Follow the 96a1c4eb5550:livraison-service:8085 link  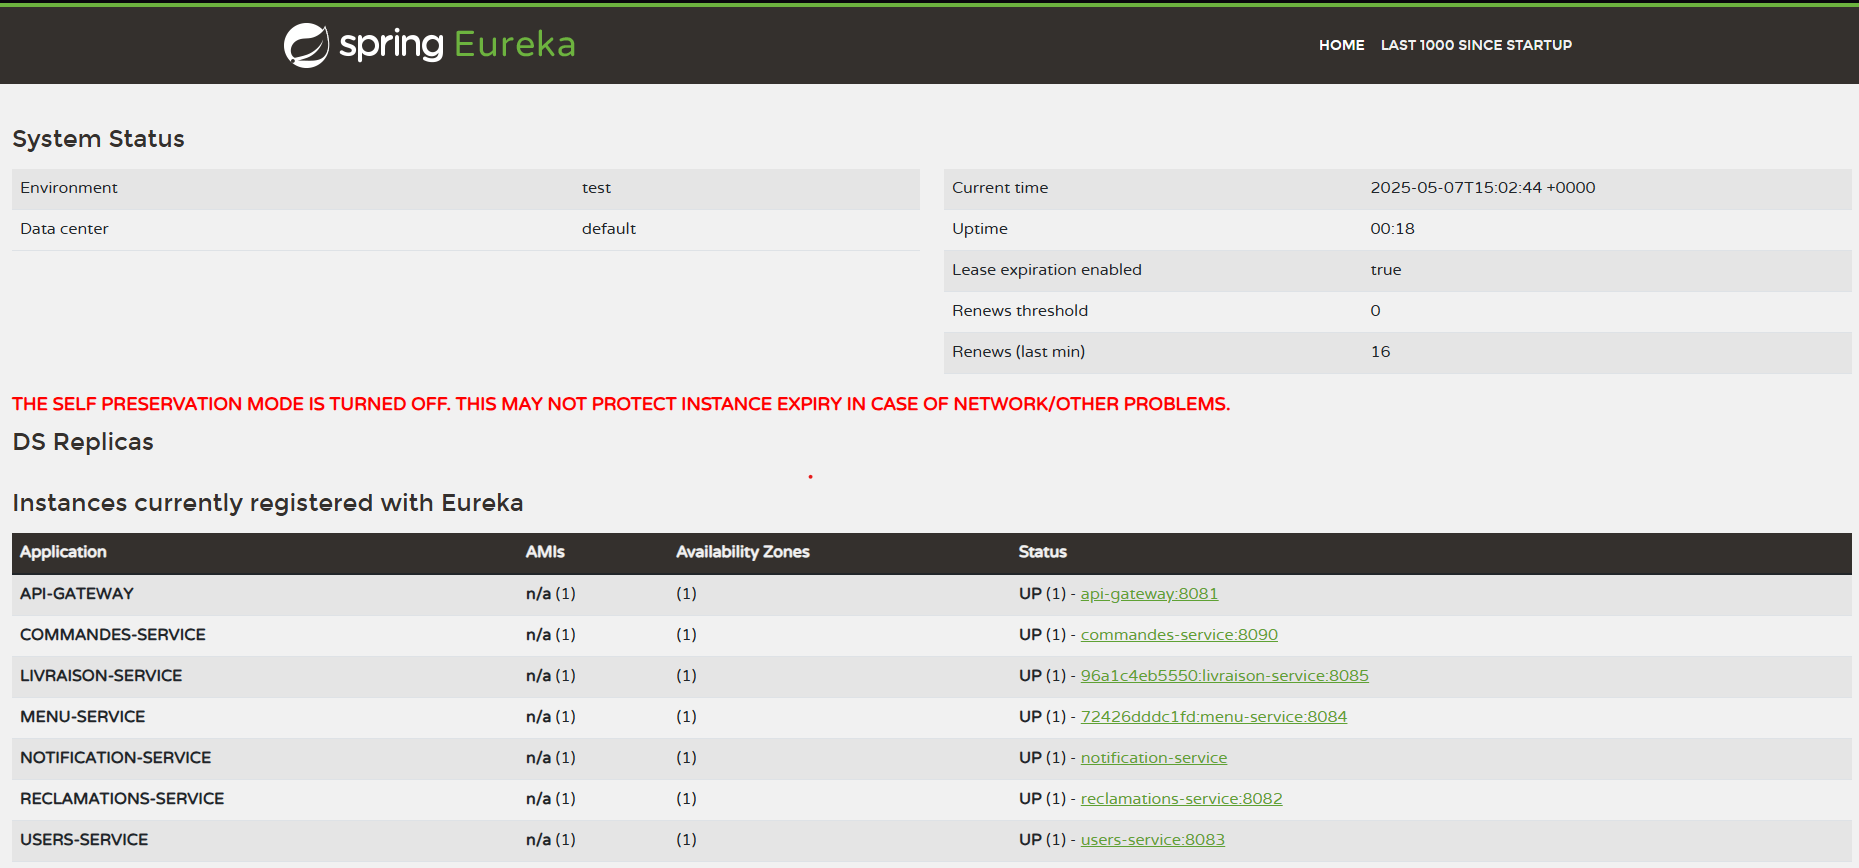[x=1224, y=676]
